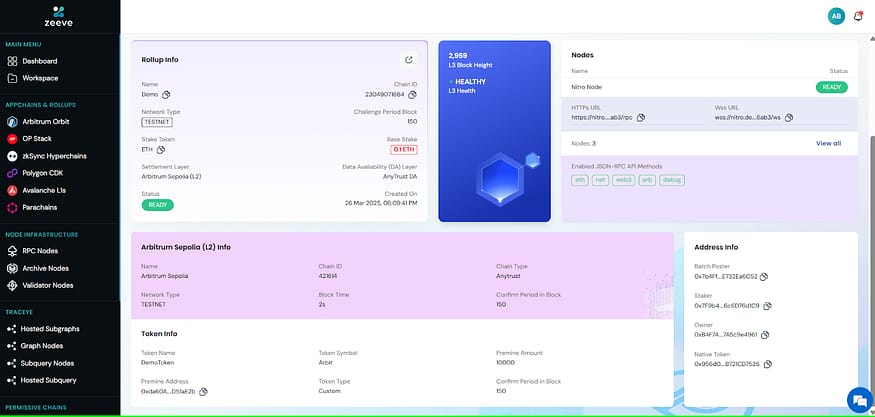Open the chat support widget
Viewport: 875px width, 417px height.
tap(860, 400)
